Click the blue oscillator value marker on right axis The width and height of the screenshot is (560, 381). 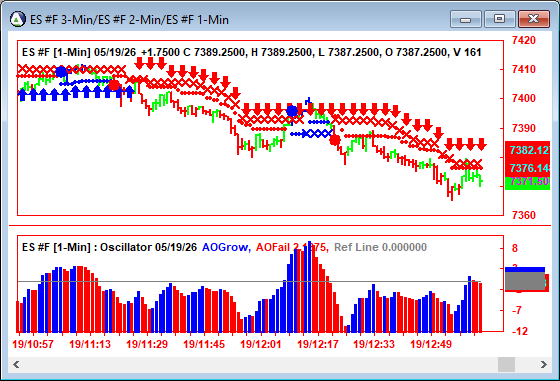(x=525, y=270)
